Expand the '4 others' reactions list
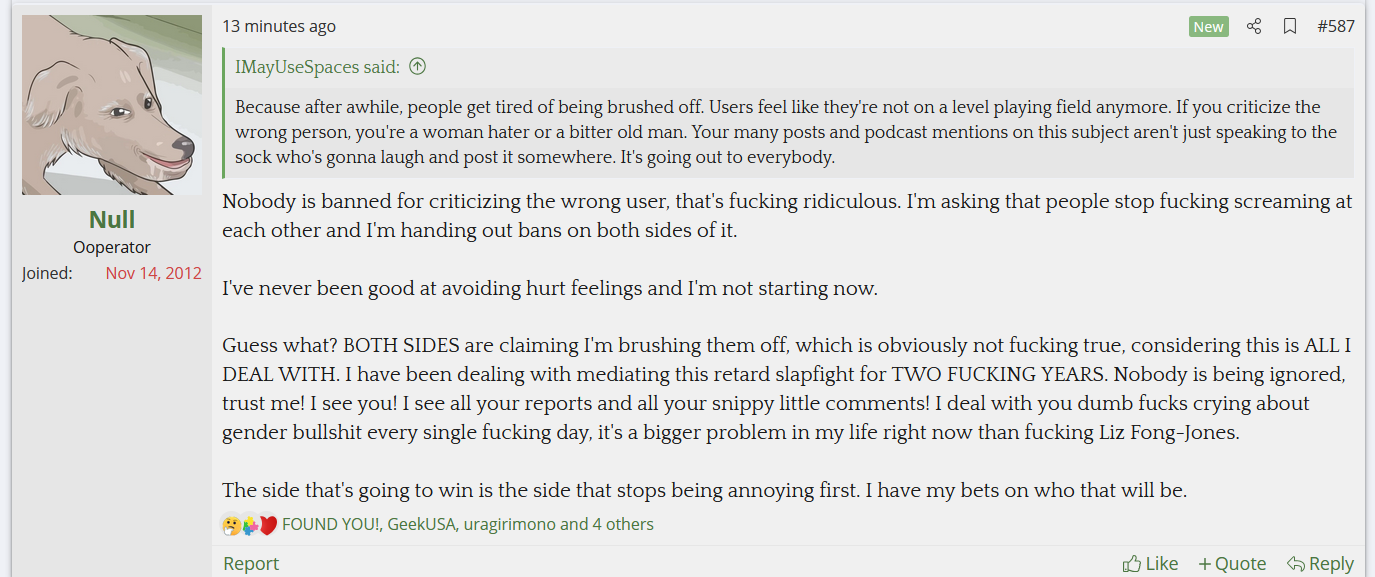Screen dimensions: 1375x577 pyautogui.click(x=623, y=524)
